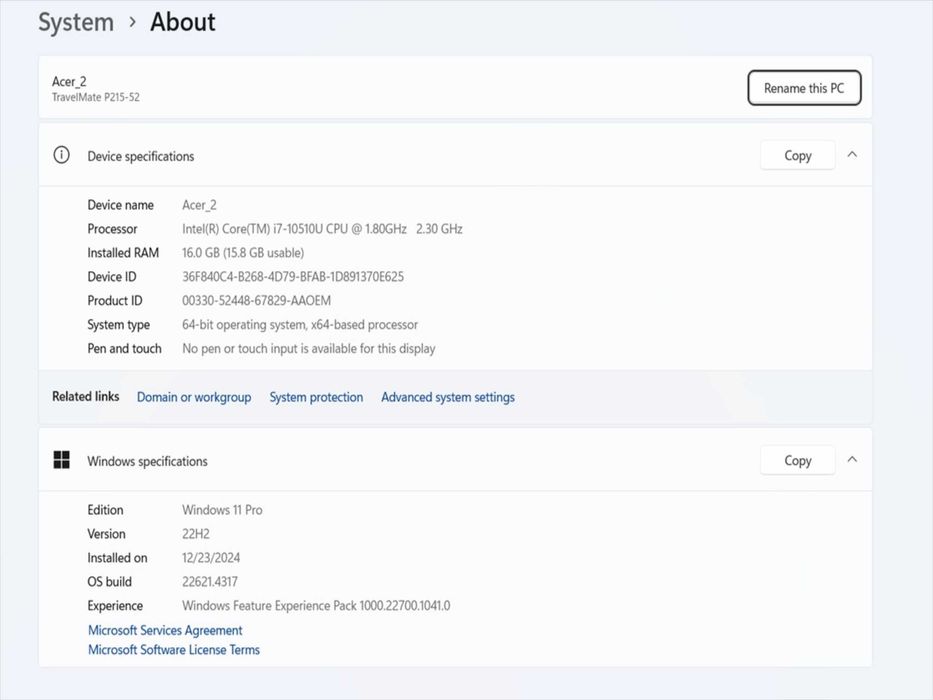Click the Device specifications info icon
The image size is (933, 700).
[62, 155]
